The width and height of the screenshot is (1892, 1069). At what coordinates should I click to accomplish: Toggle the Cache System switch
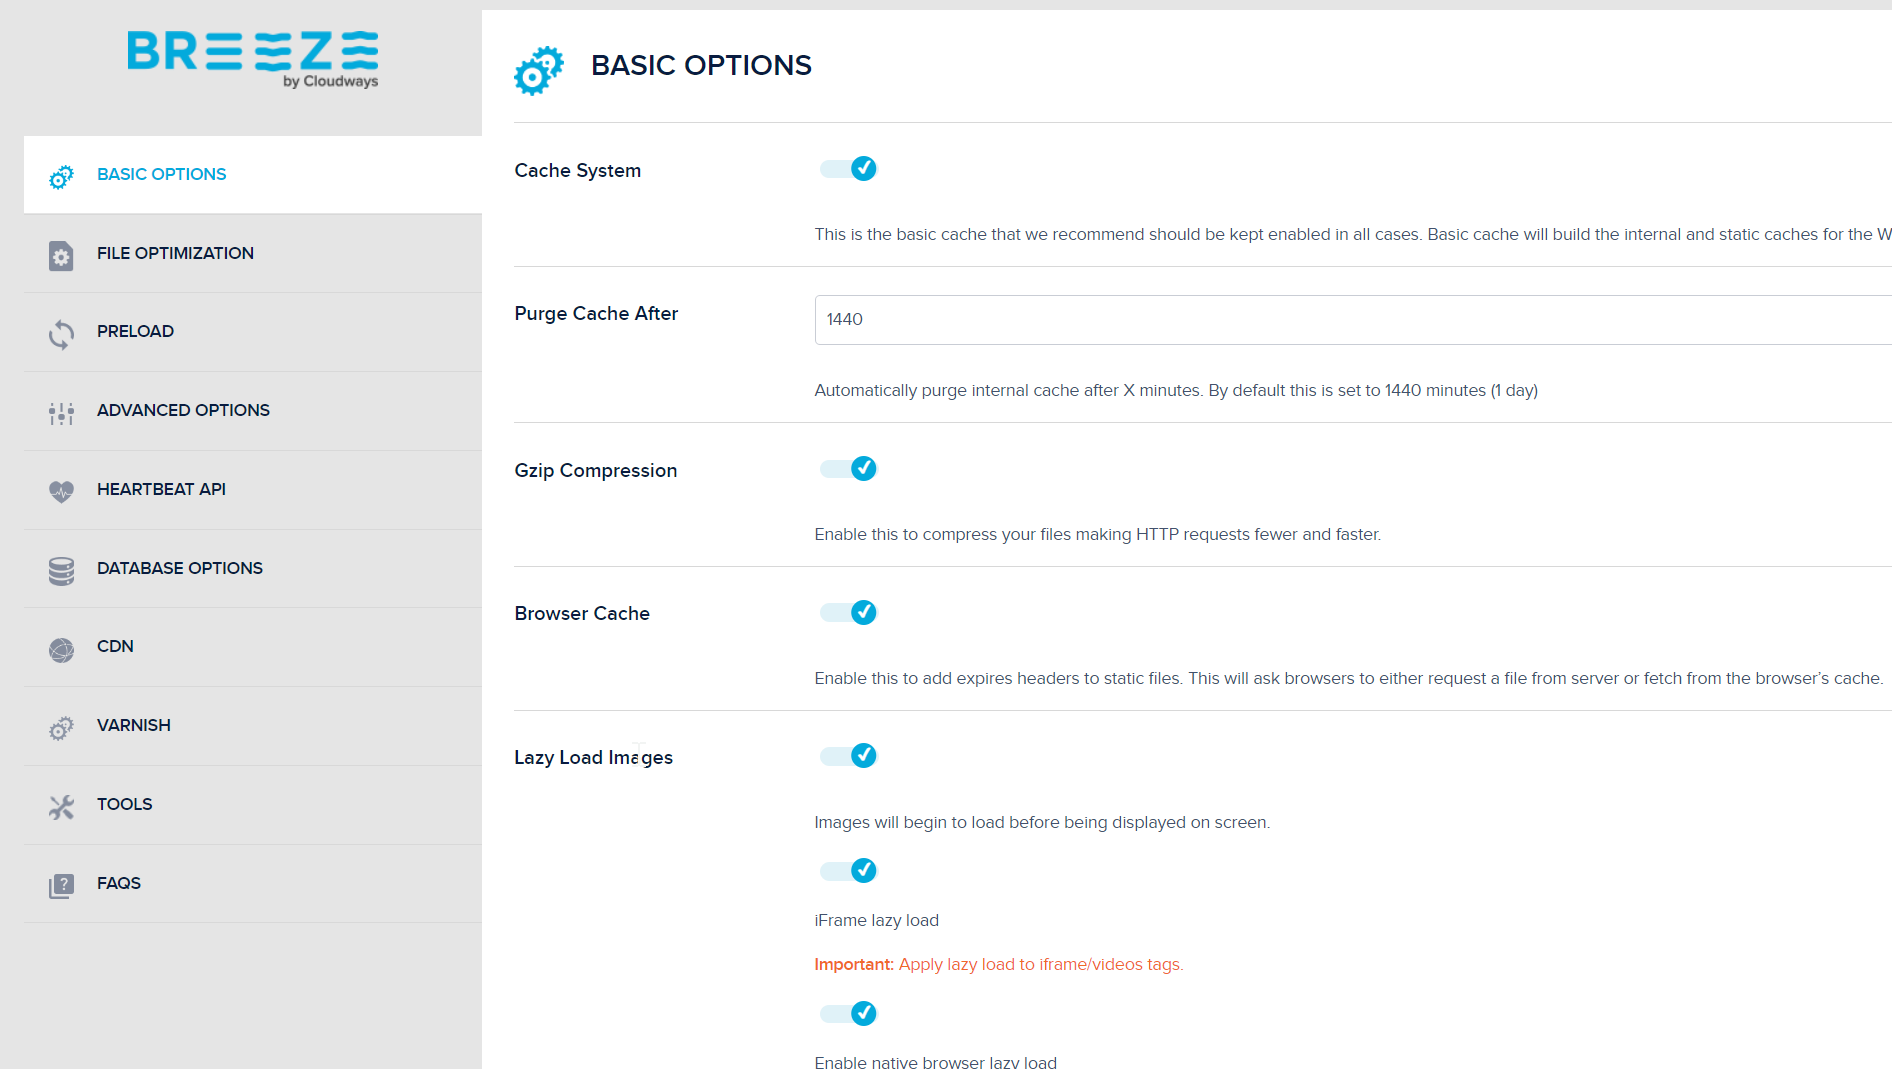click(x=848, y=169)
